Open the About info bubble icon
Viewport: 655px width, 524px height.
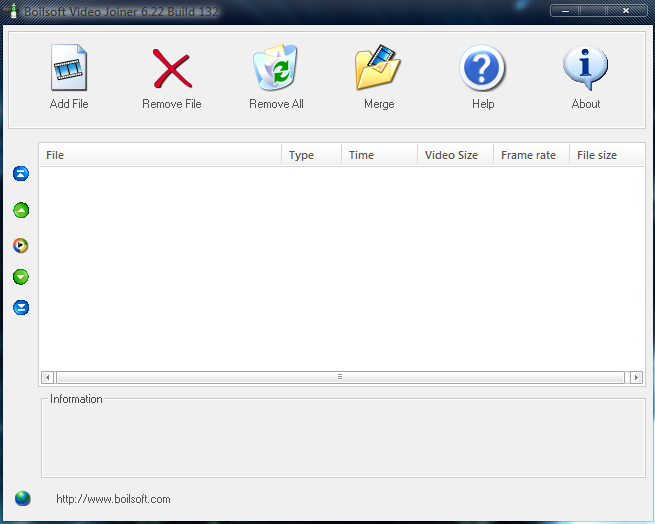click(585, 67)
